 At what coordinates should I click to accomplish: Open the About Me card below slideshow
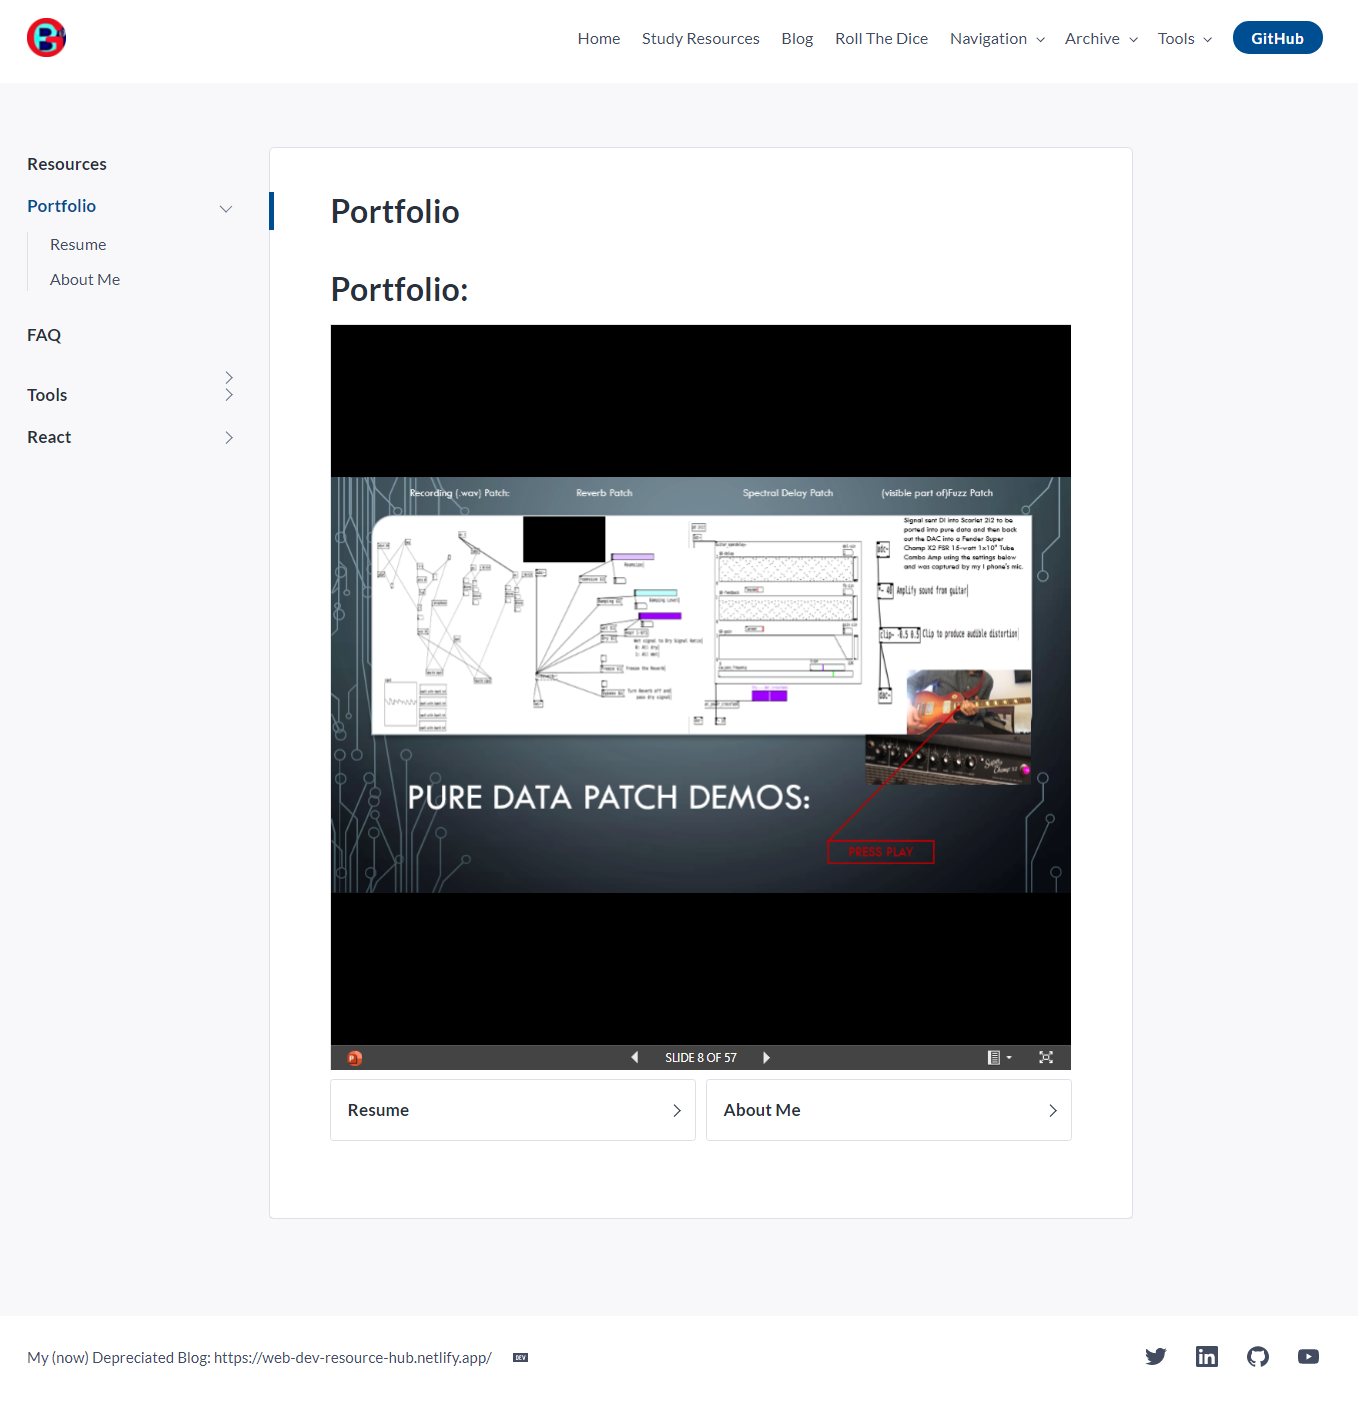pos(889,1110)
